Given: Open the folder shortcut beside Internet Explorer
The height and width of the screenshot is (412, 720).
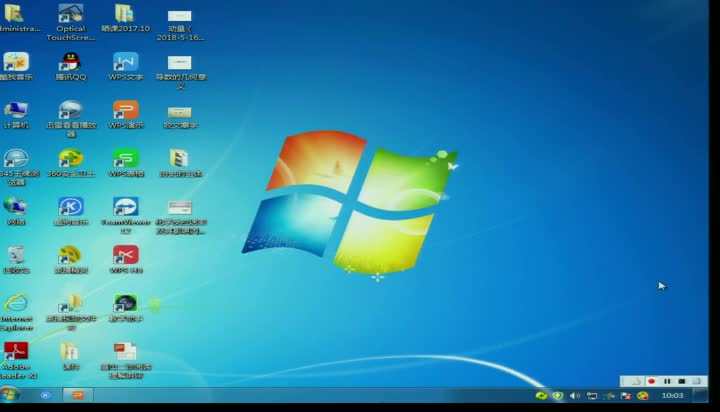Looking at the screenshot, I should (x=71, y=312).
